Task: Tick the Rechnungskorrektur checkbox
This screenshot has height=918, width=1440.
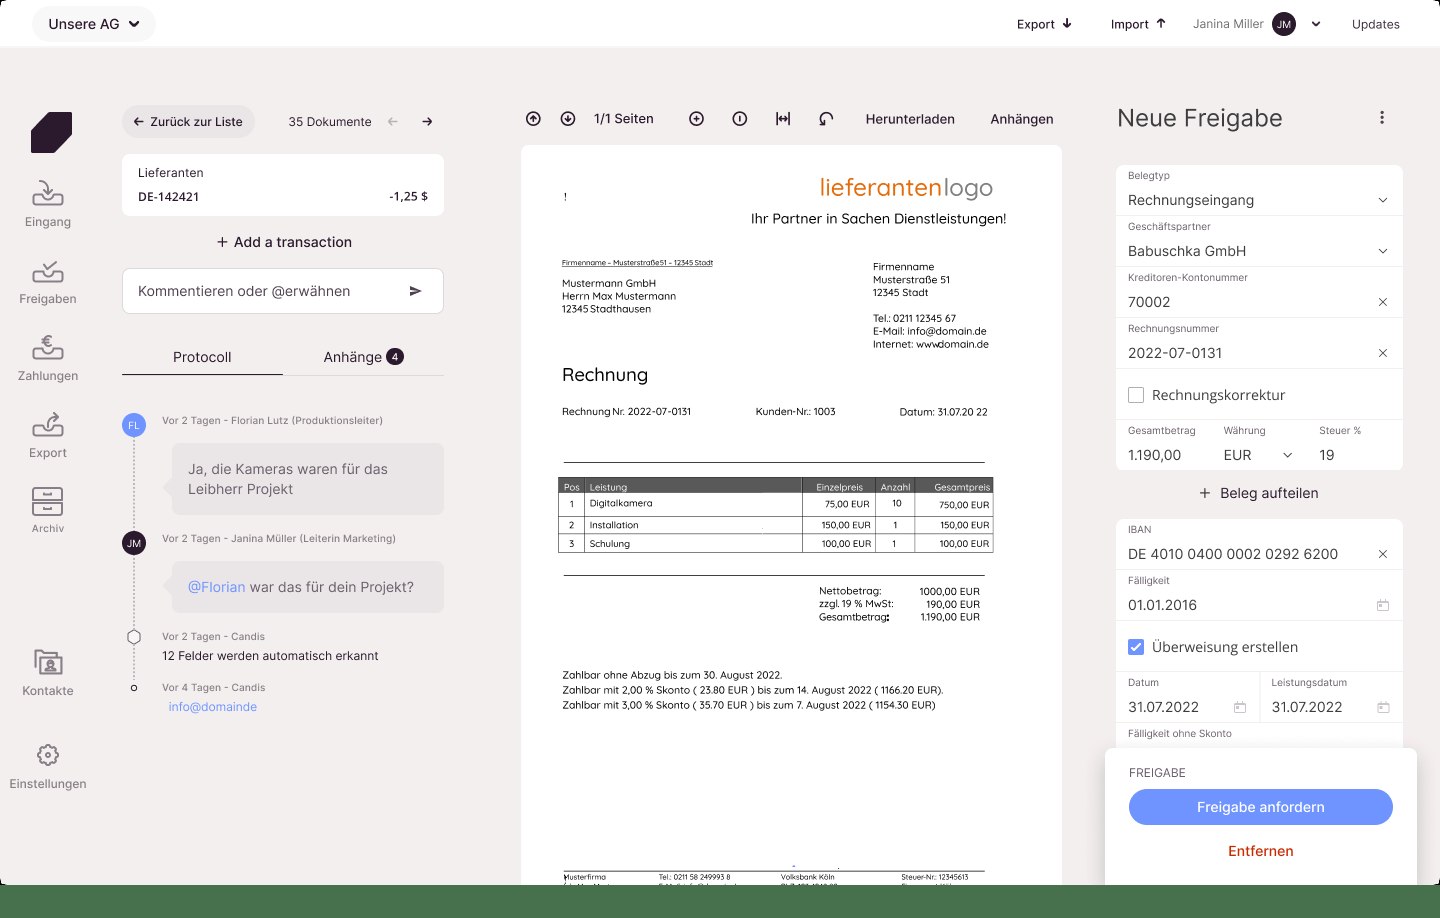Action: (x=1136, y=395)
